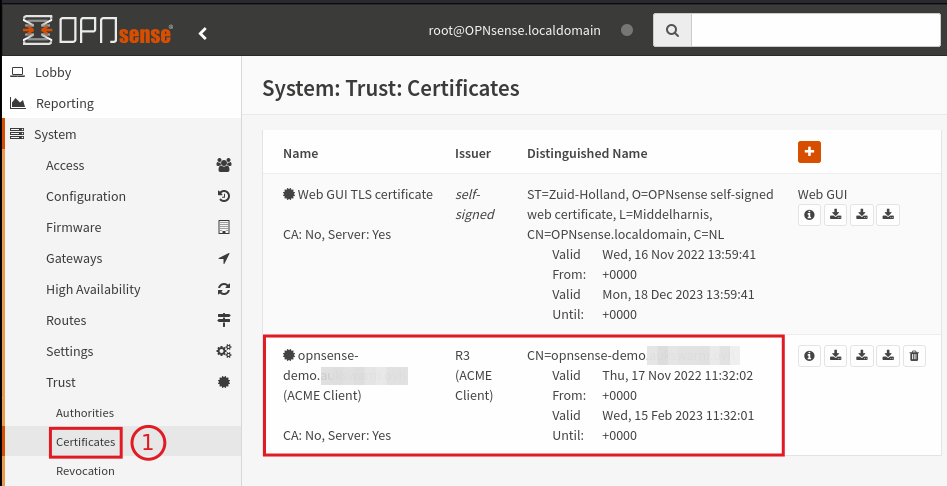The image size is (947, 486).
Task: Click the date Thu, 17 Nov 2022 11:32:02
Action: [x=678, y=375]
